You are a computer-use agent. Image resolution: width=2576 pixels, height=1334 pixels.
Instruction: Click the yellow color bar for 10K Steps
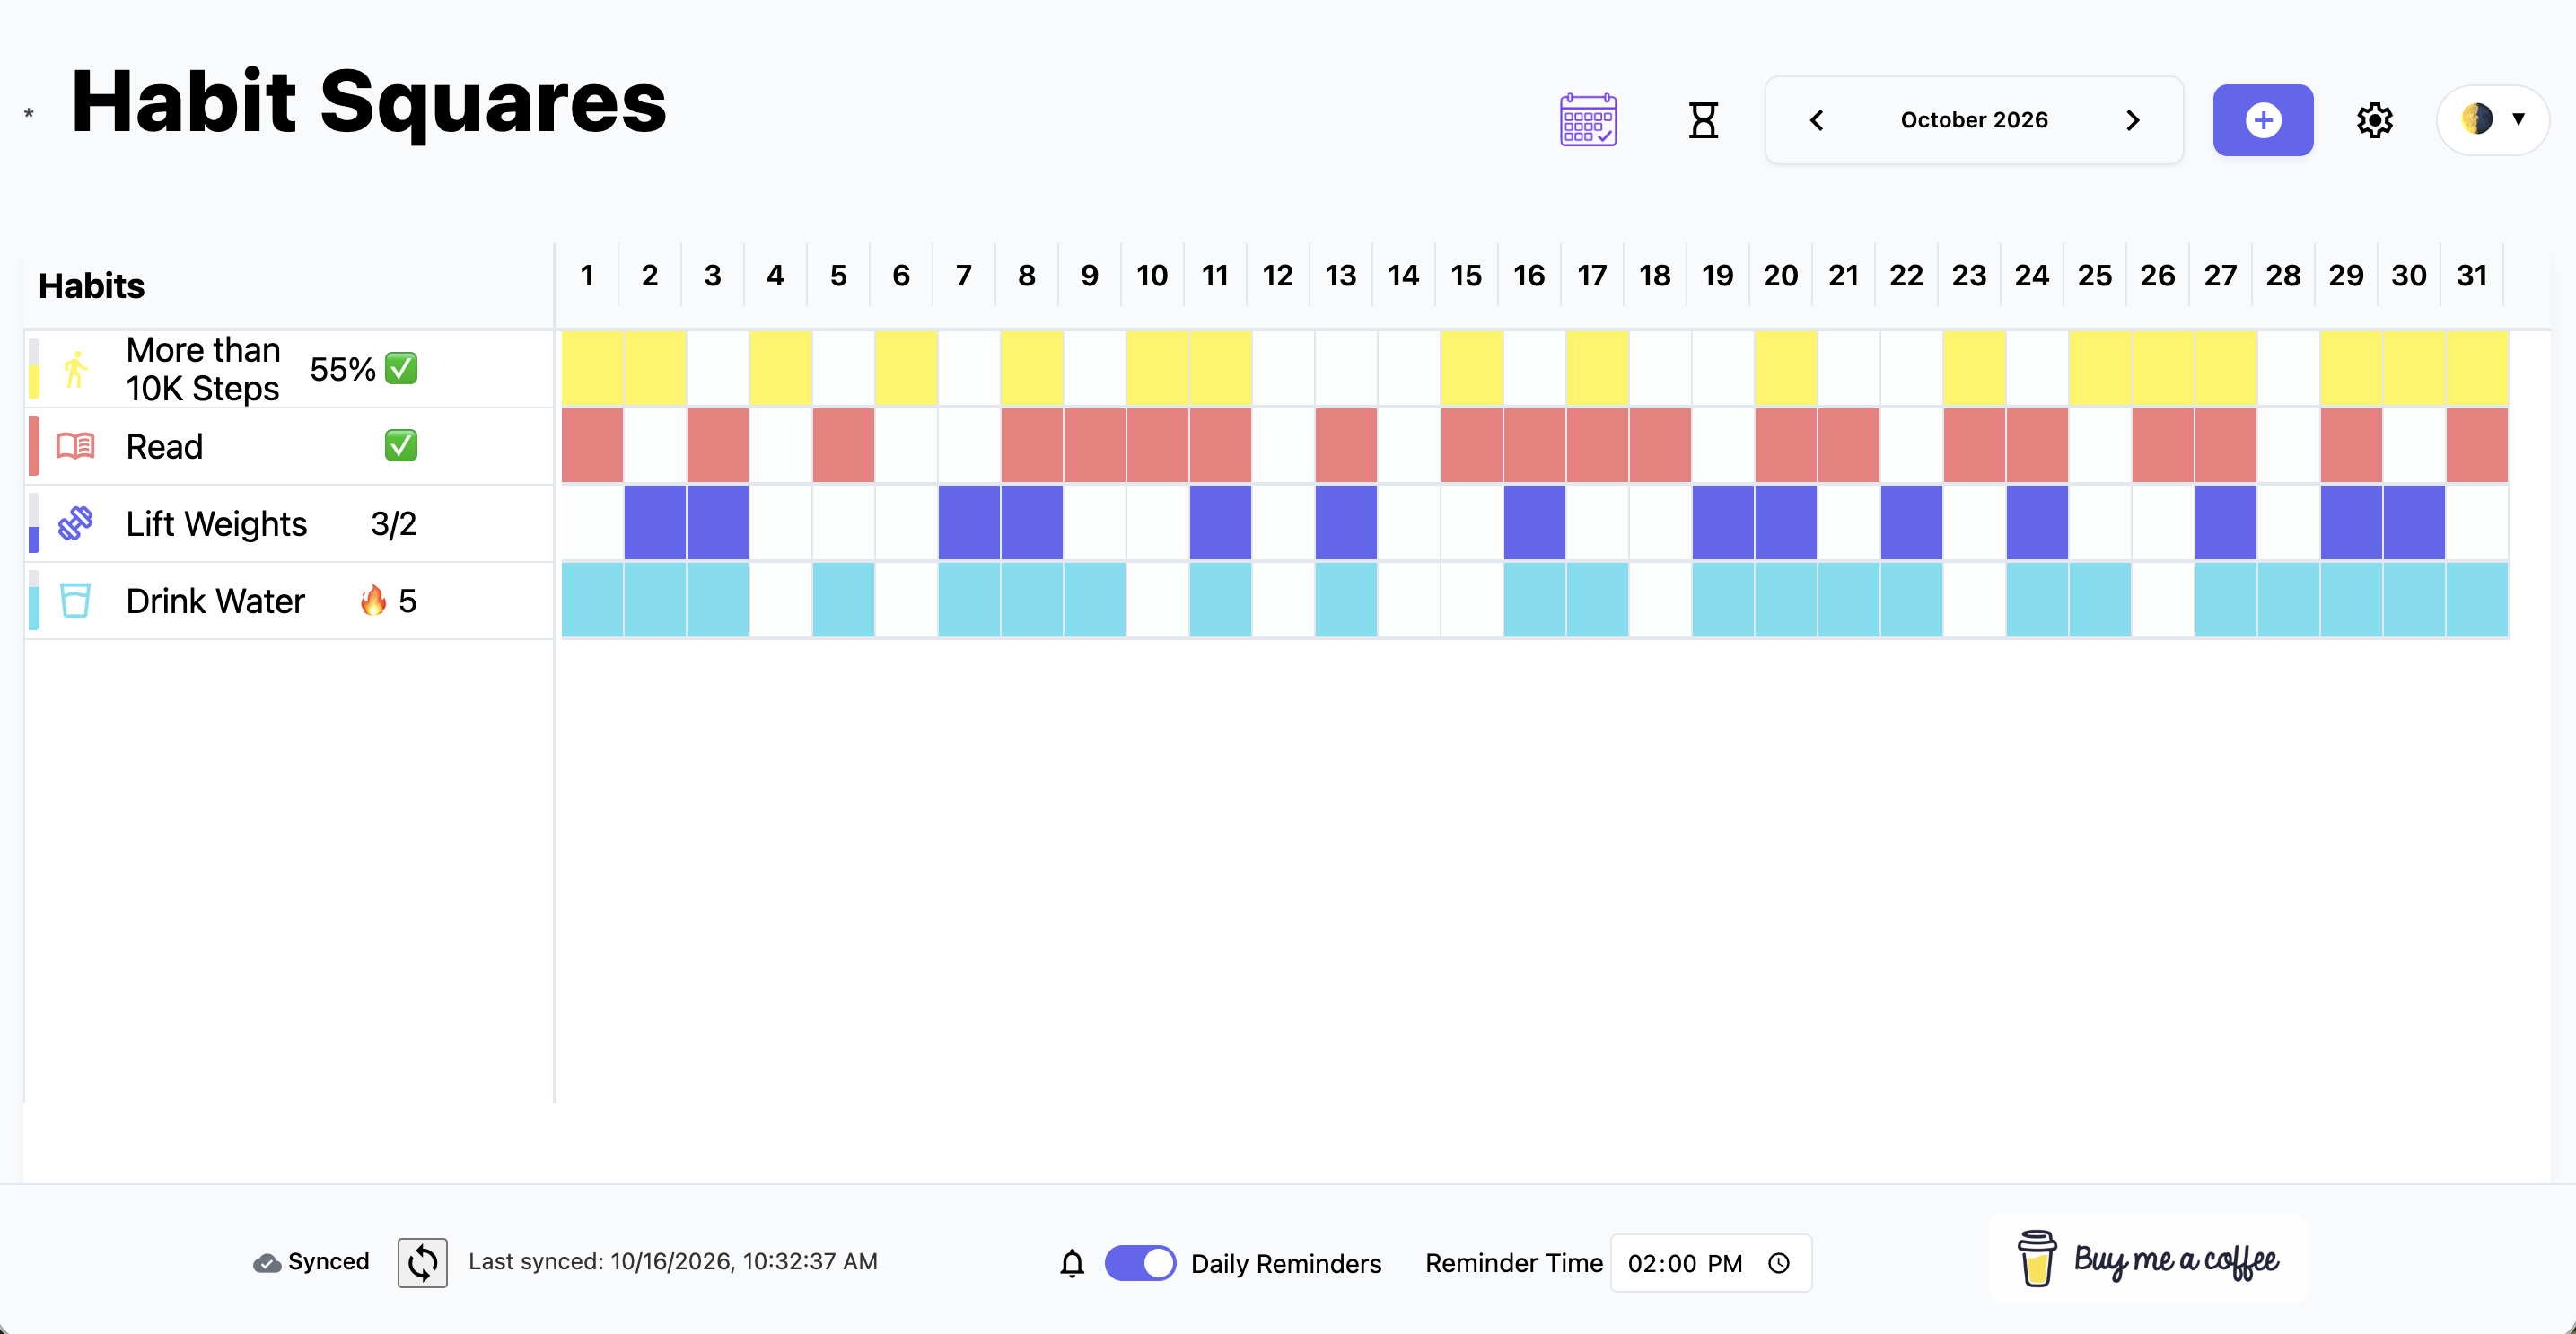34,369
